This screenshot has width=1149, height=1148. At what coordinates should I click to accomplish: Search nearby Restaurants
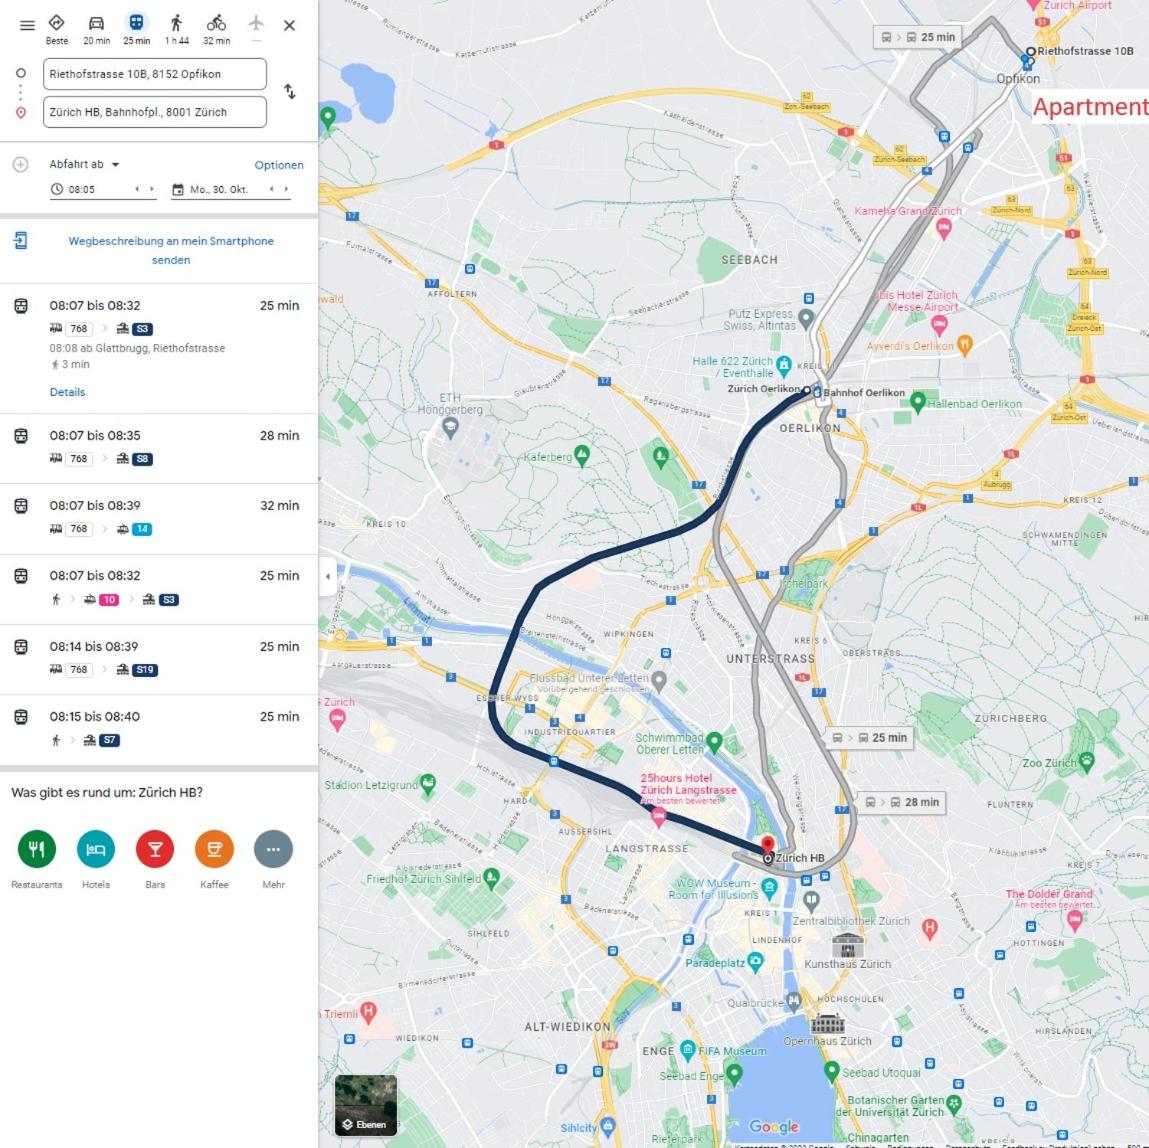[37, 849]
